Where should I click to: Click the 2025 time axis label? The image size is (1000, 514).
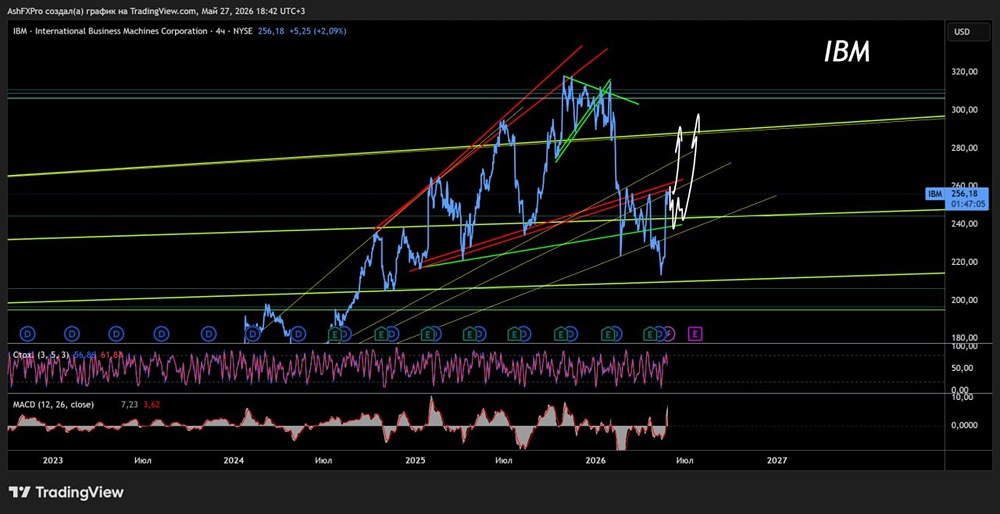click(x=415, y=459)
